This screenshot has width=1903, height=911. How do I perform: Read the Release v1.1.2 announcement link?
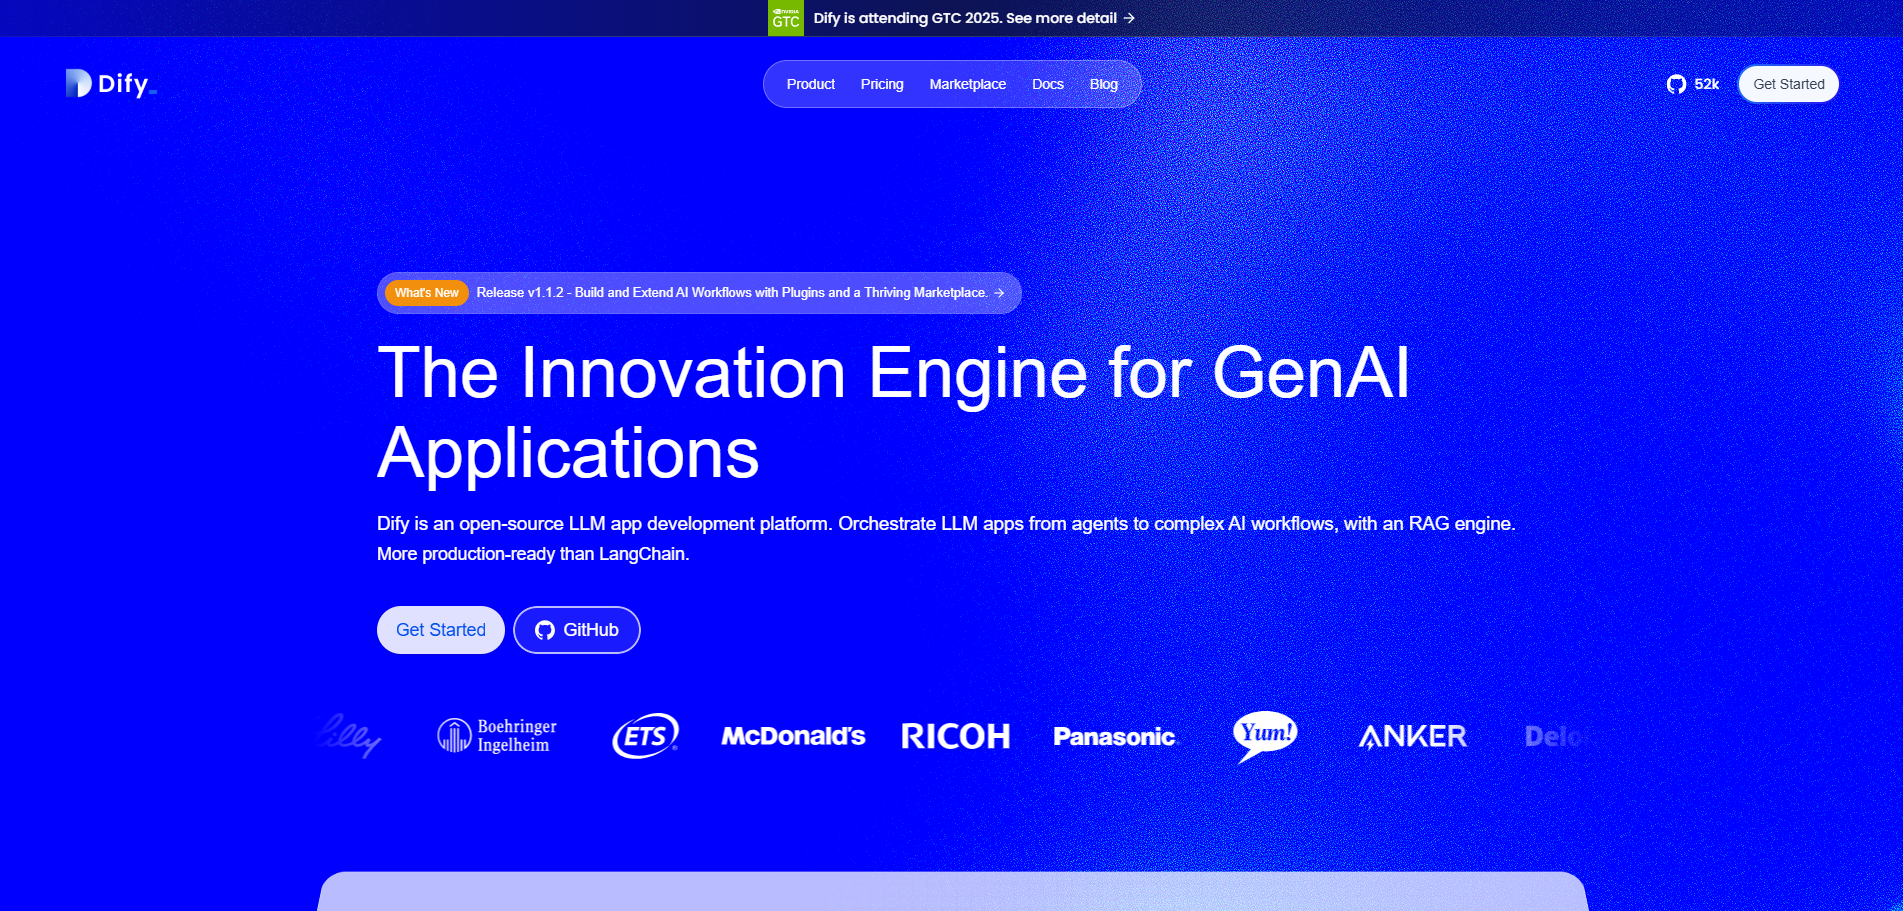click(740, 293)
